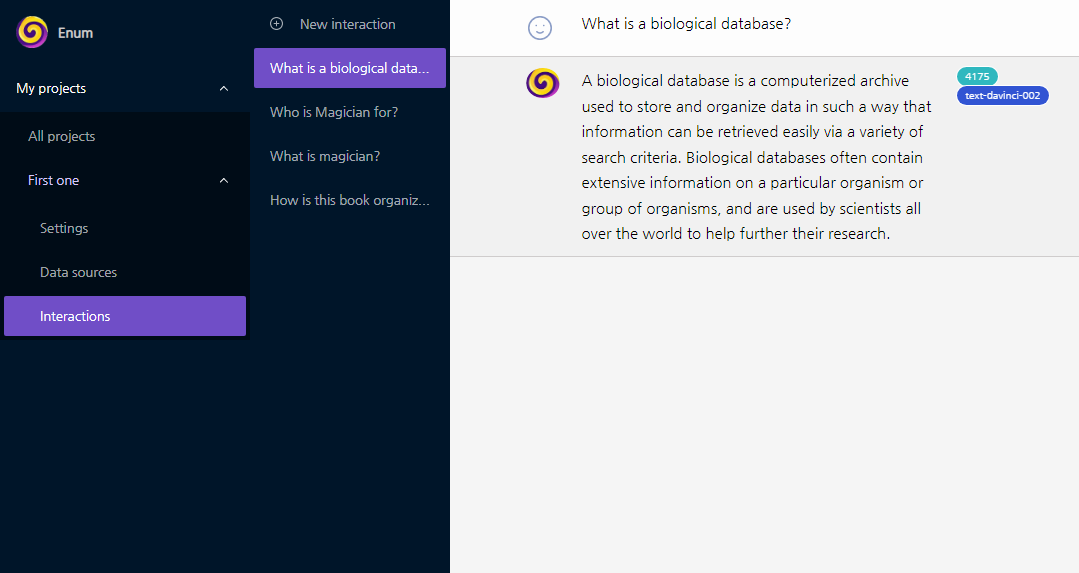Start a New interaction

tap(347, 24)
